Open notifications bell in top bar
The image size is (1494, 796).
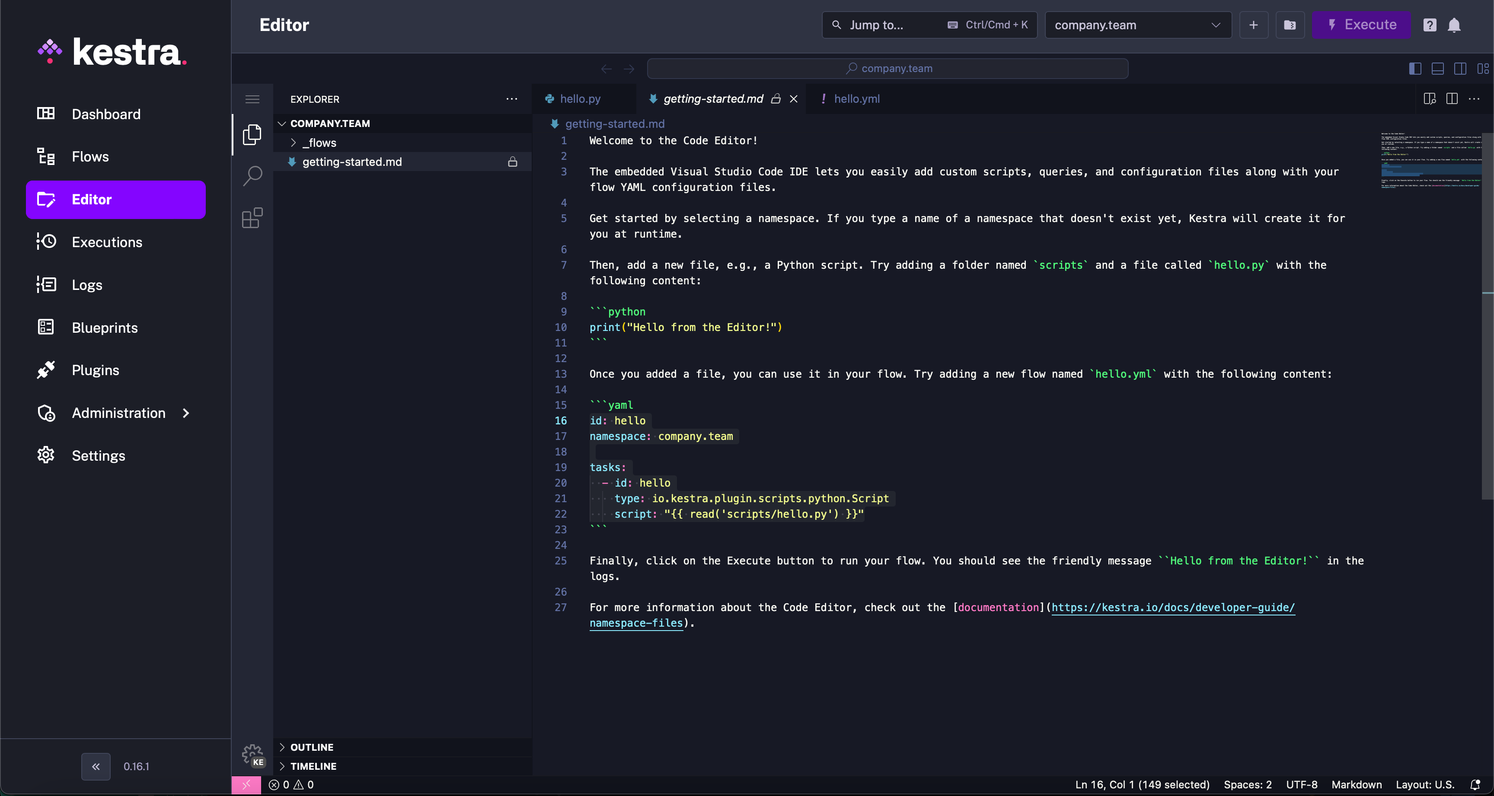(x=1454, y=25)
